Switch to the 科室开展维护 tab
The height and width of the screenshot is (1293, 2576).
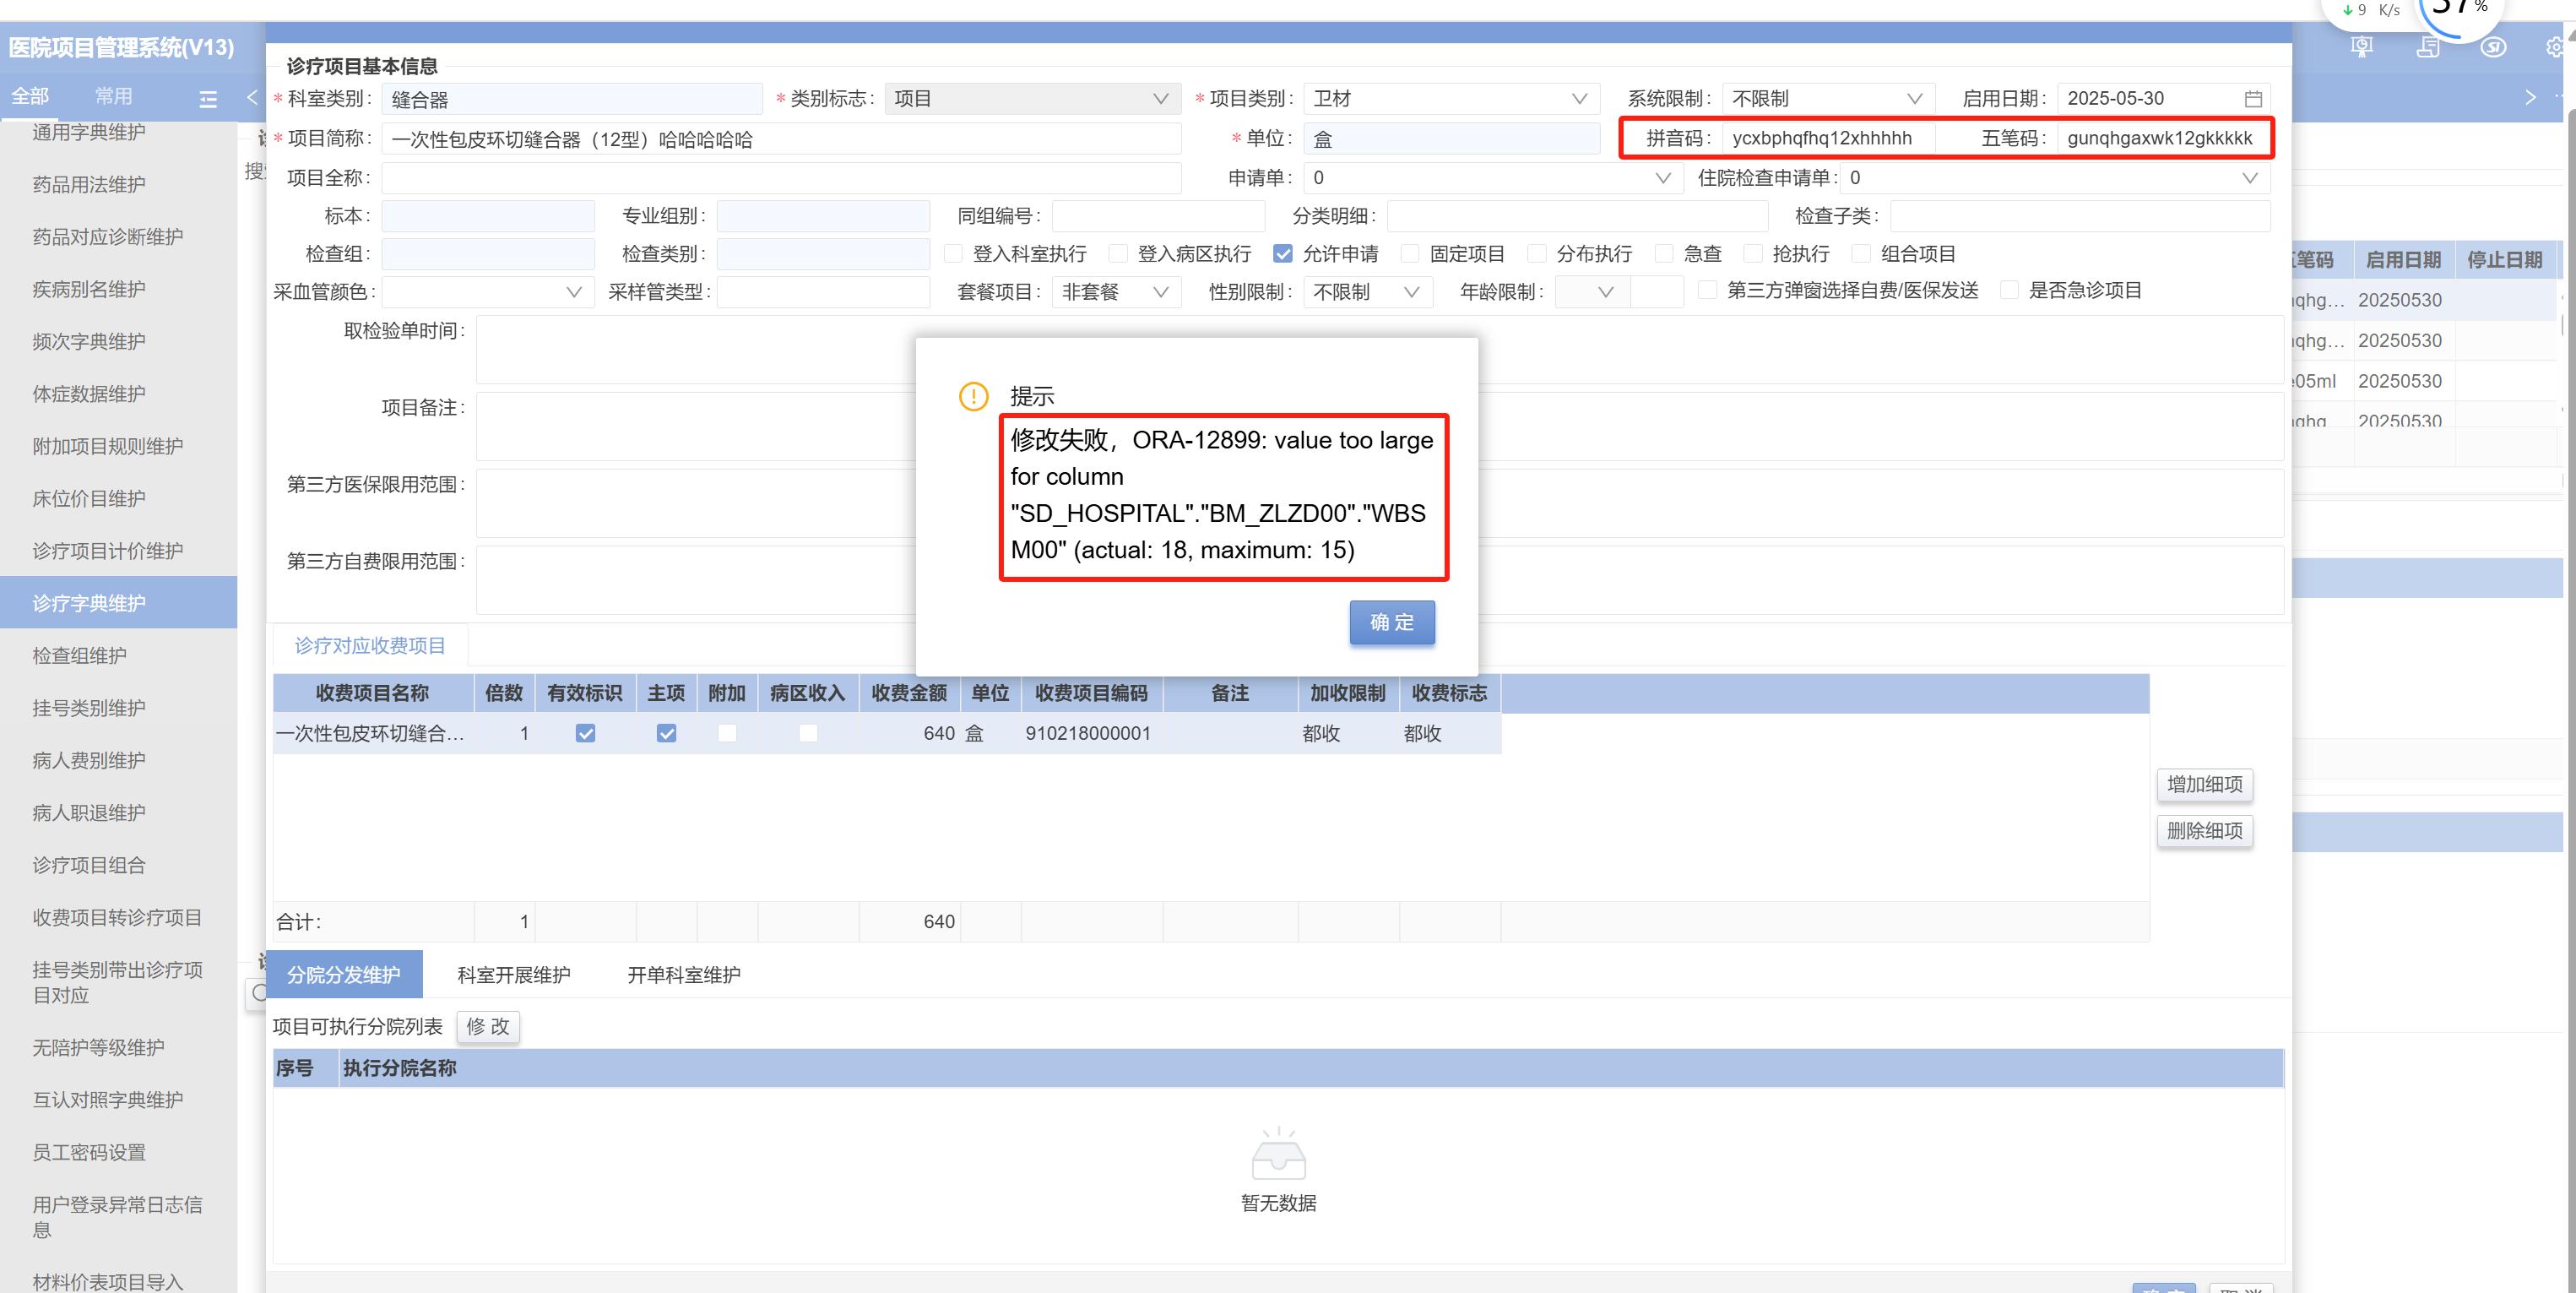click(513, 975)
